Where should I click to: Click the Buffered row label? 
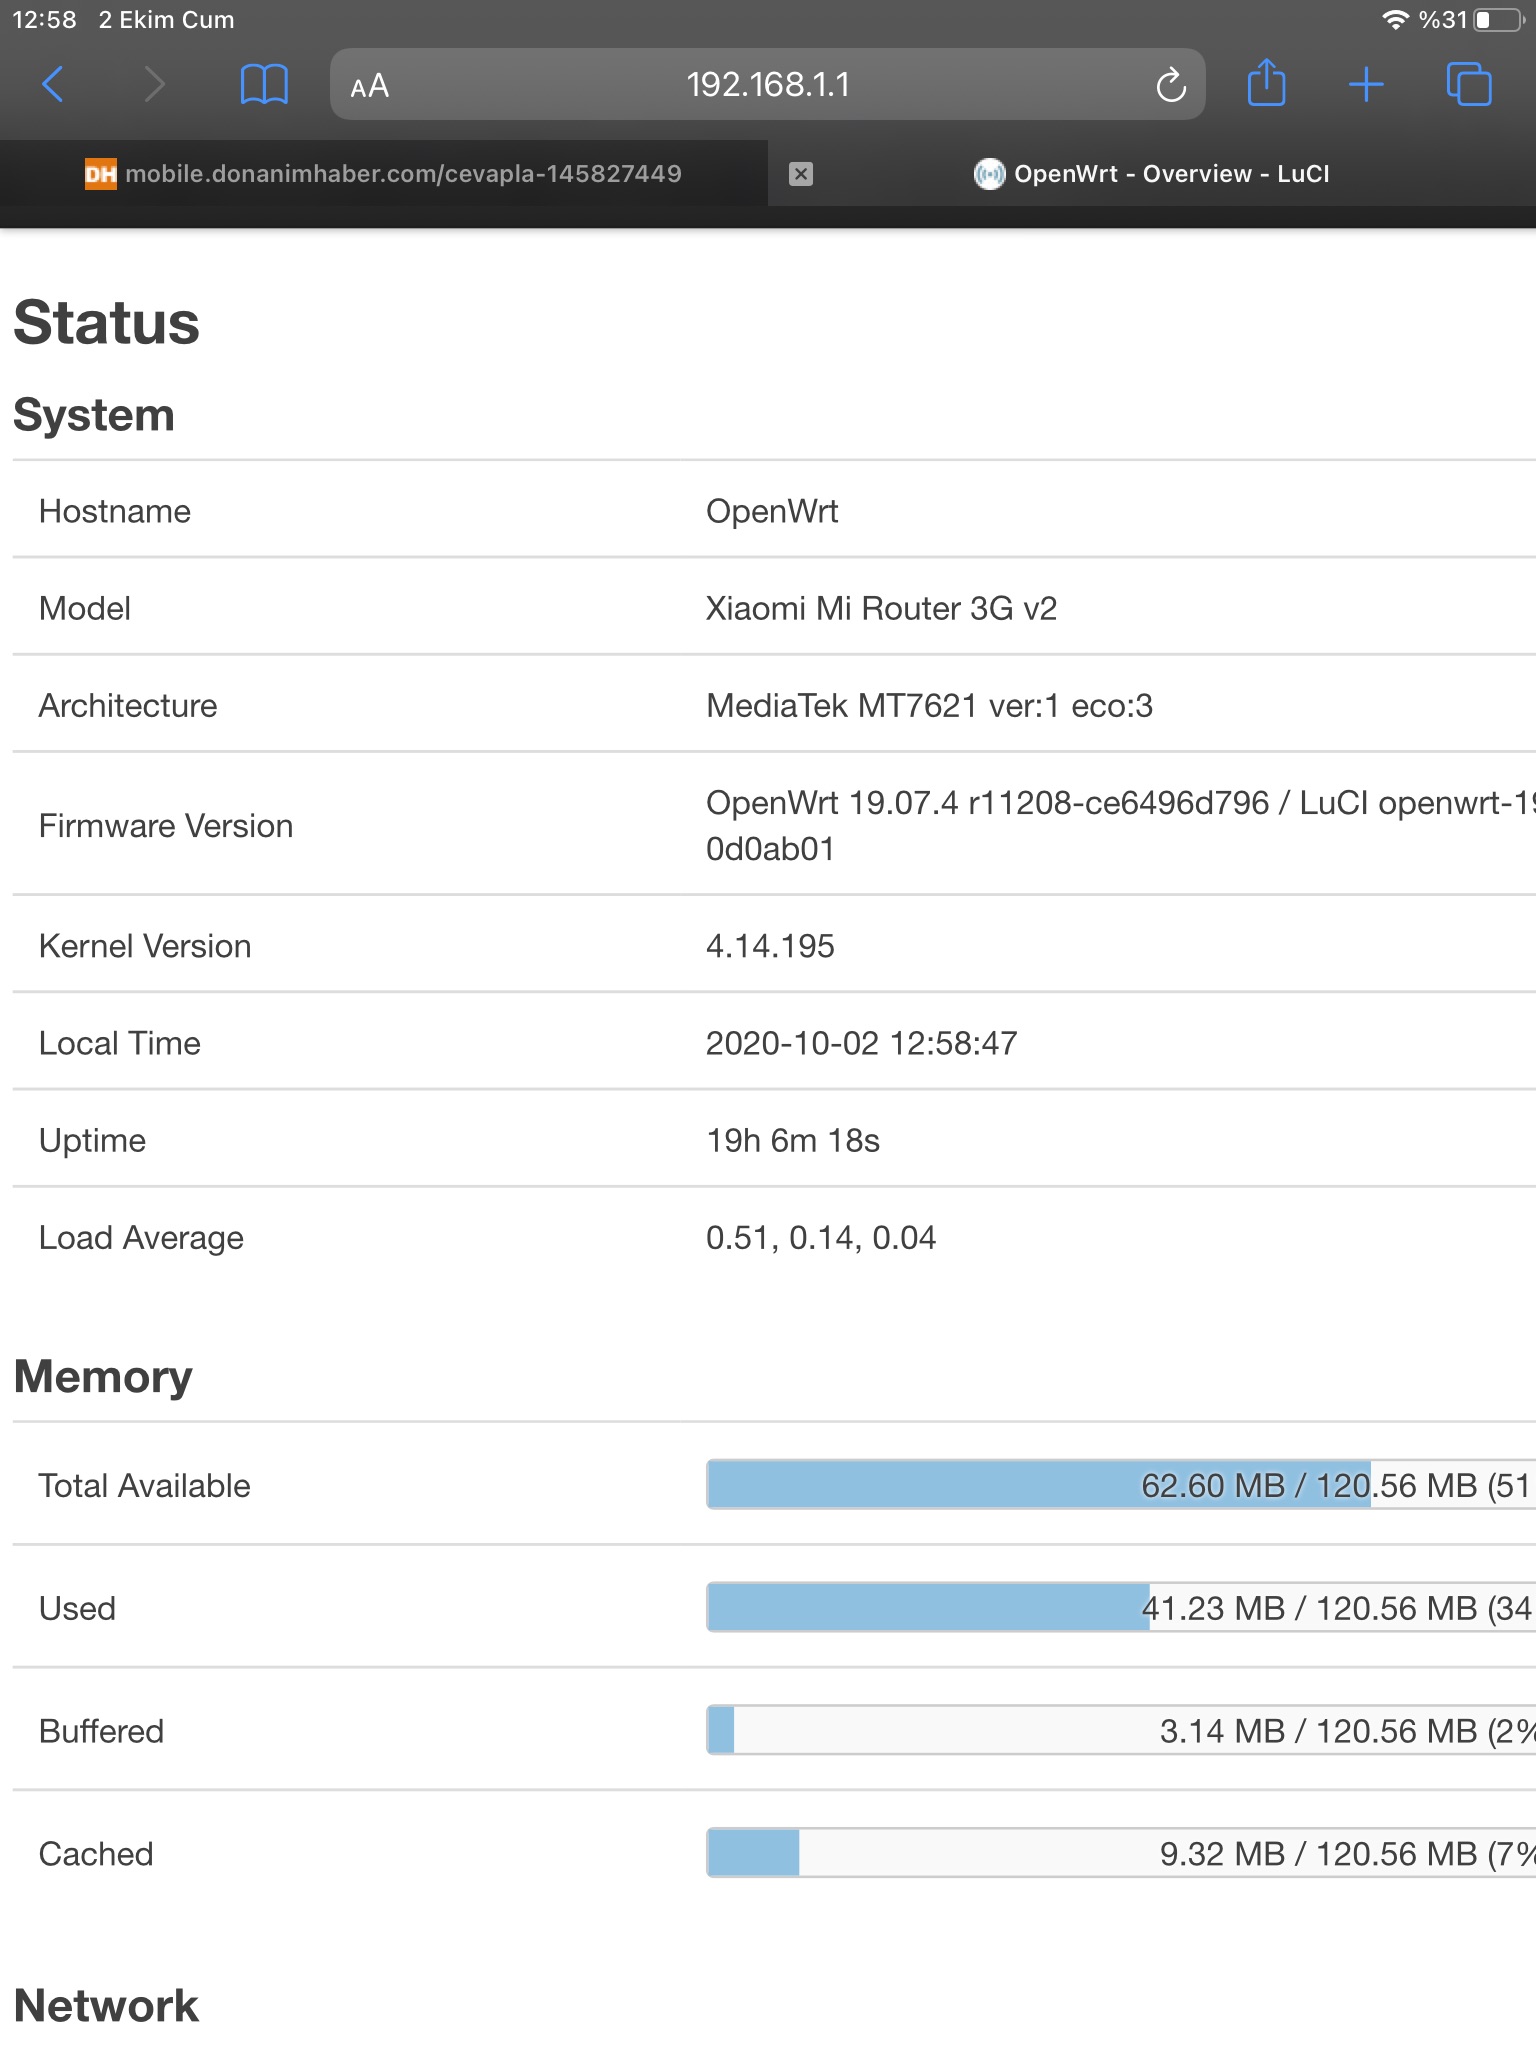(101, 1731)
